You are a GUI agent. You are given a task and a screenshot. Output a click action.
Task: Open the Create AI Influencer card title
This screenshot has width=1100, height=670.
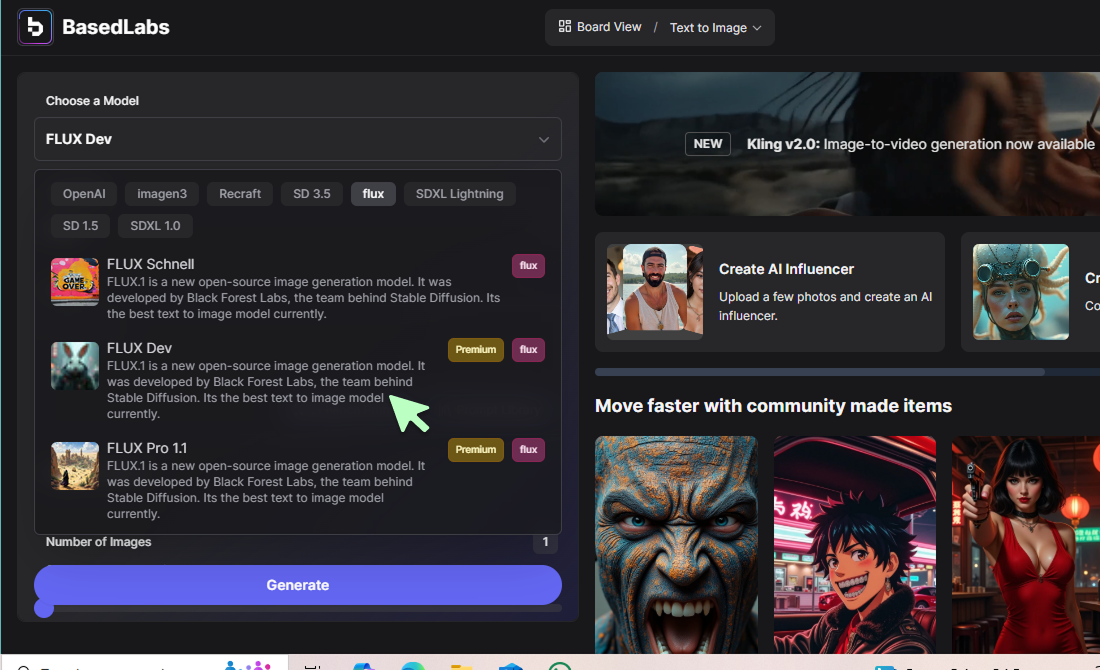click(786, 269)
